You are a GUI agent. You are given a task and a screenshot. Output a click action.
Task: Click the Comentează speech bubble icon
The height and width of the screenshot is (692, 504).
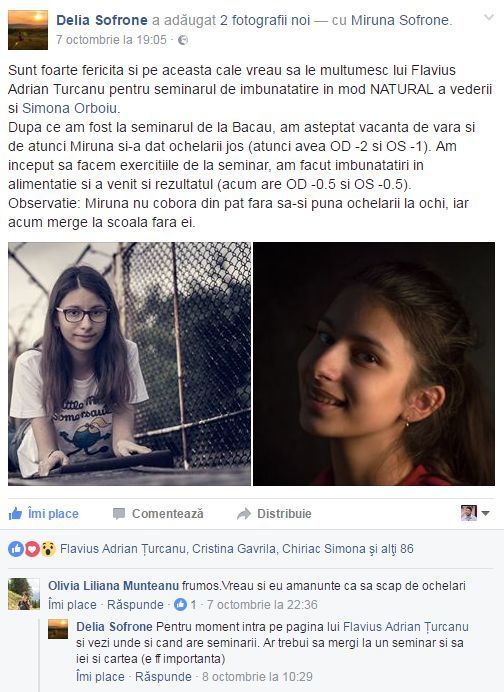click(x=119, y=514)
